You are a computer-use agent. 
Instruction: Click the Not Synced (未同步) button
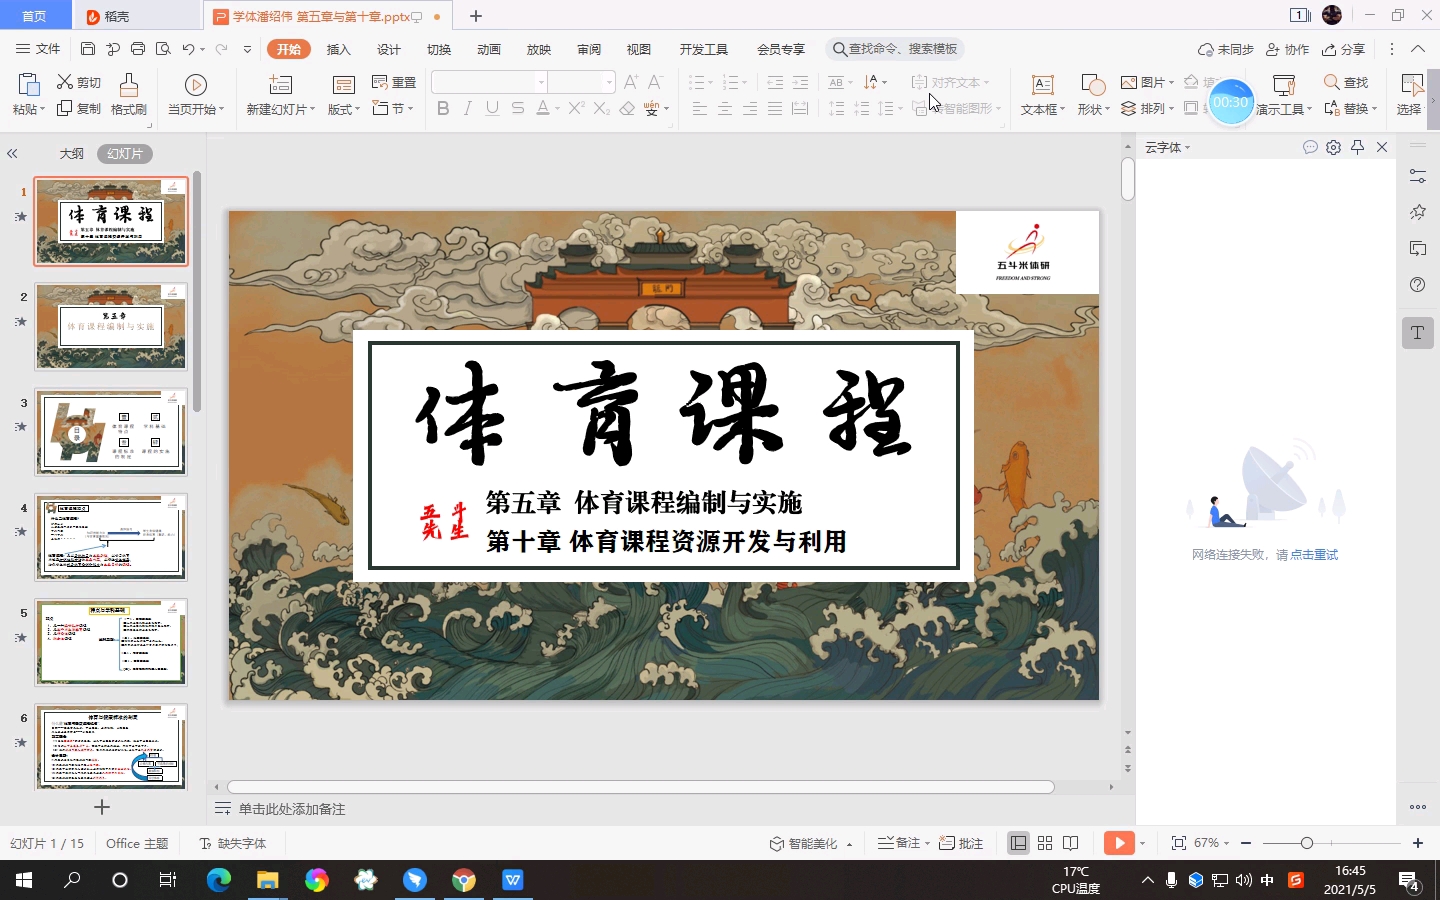tap(1226, 49)
